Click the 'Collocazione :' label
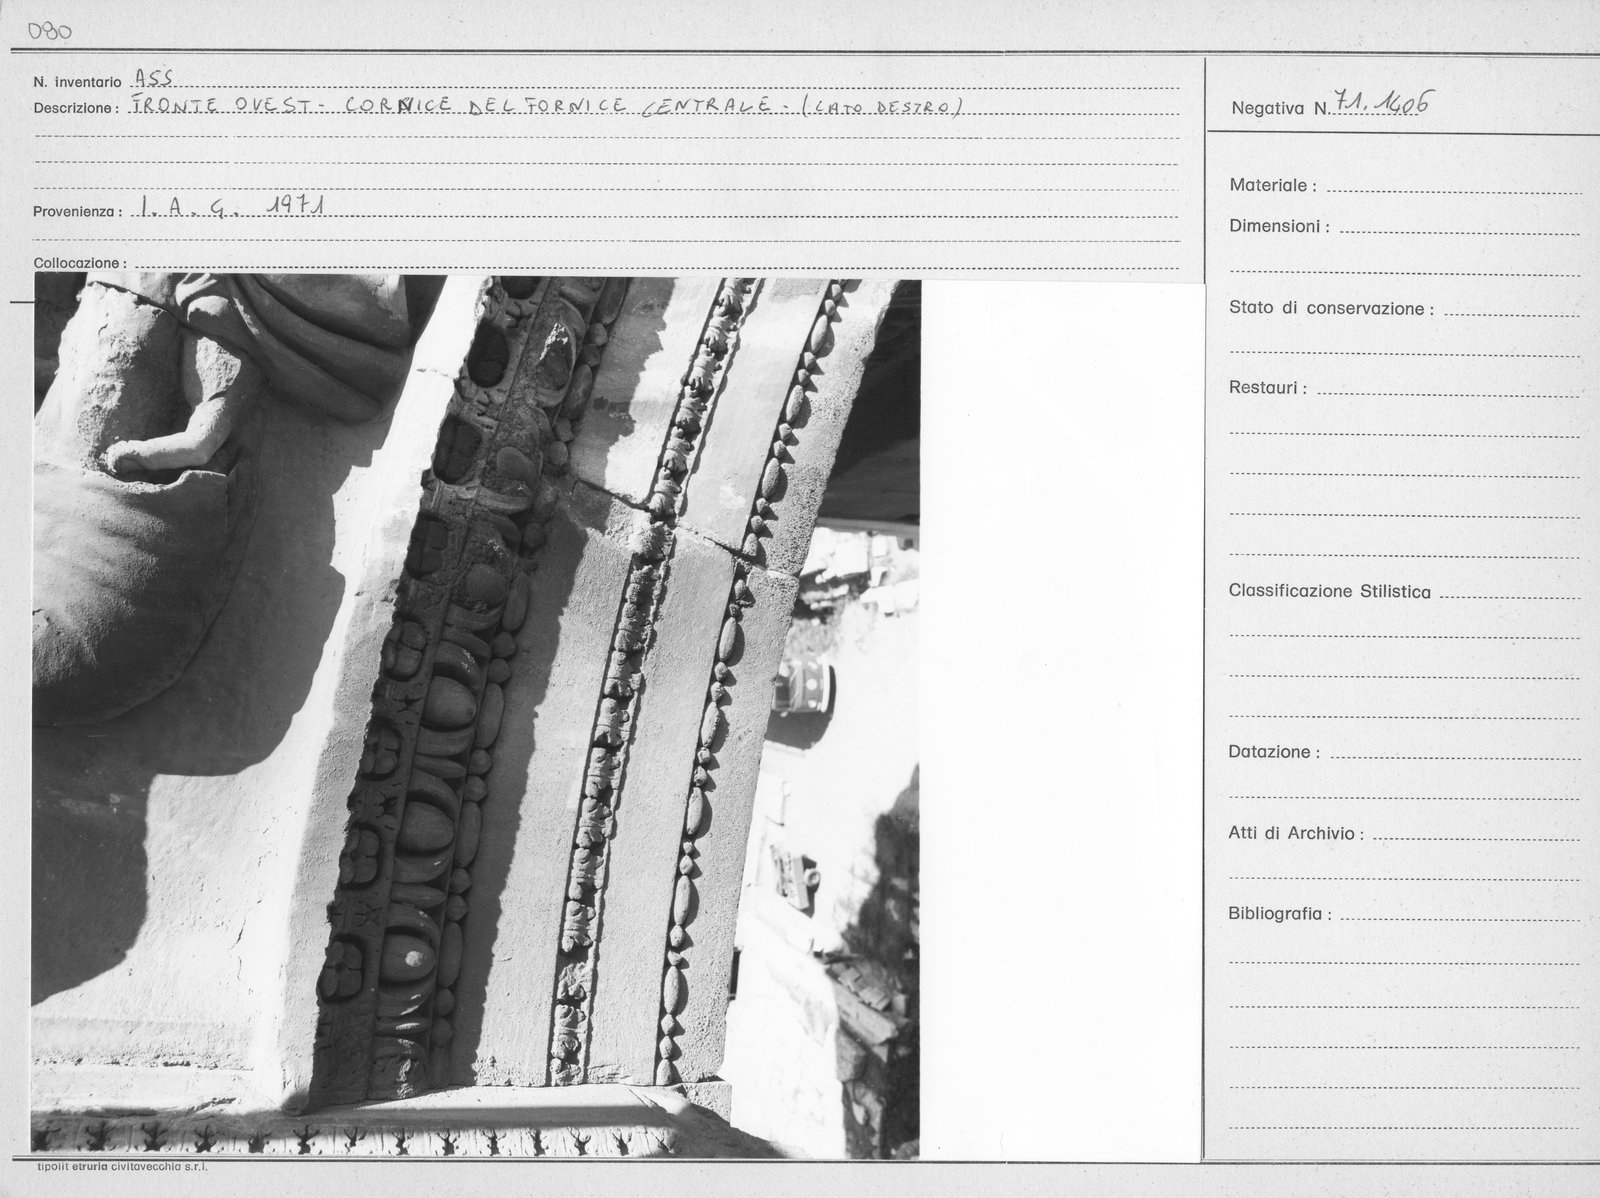Image resolution: width=1600 pixels, height=1198 pixels. pos(80,263)
